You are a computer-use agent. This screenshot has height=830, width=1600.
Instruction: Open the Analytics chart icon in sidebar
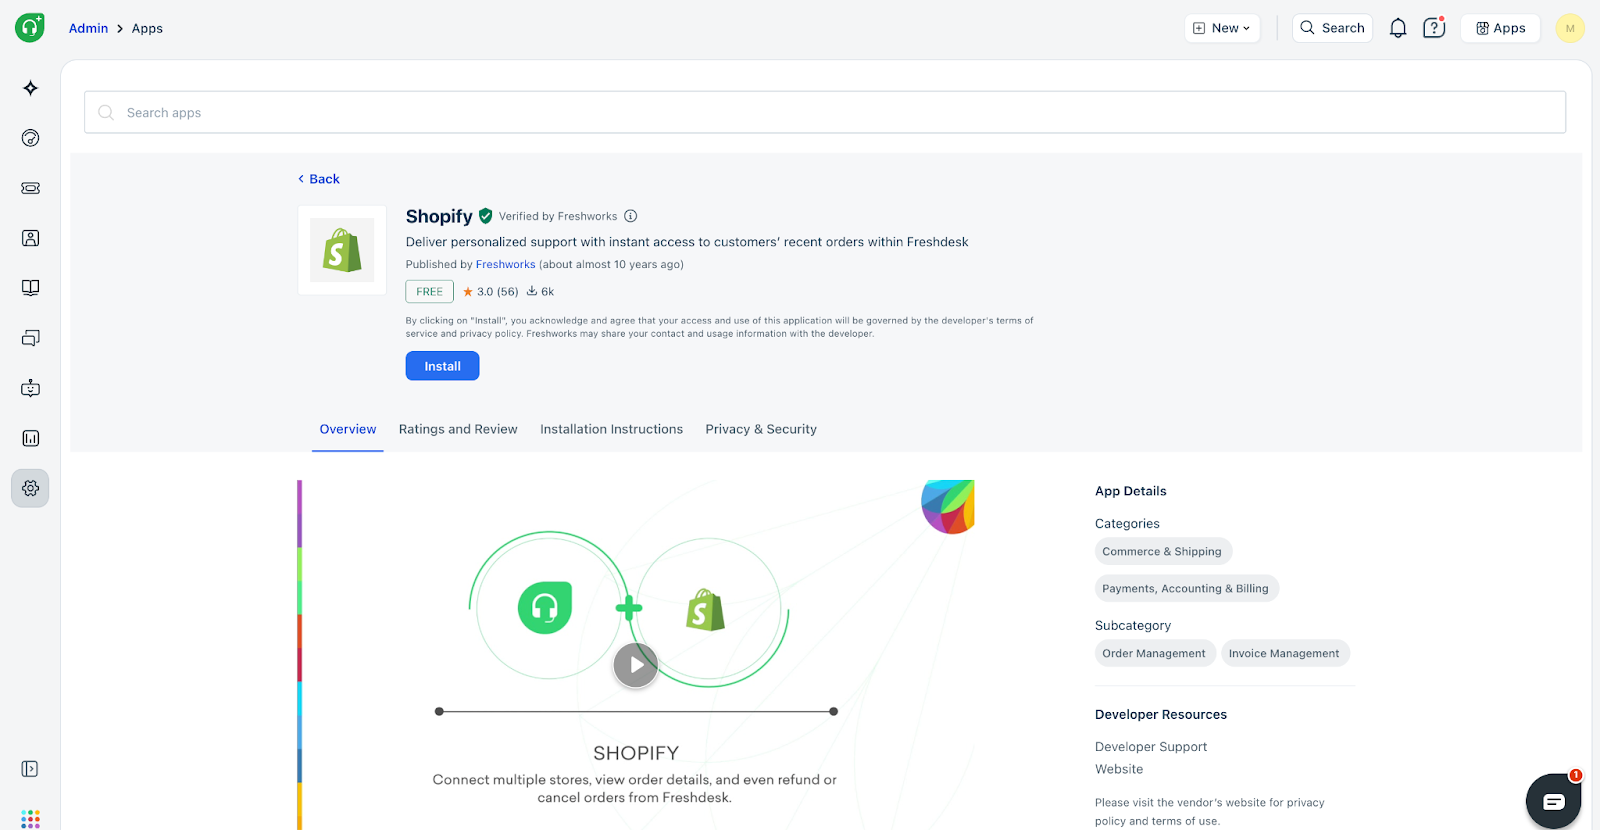(x=31, y=438)
